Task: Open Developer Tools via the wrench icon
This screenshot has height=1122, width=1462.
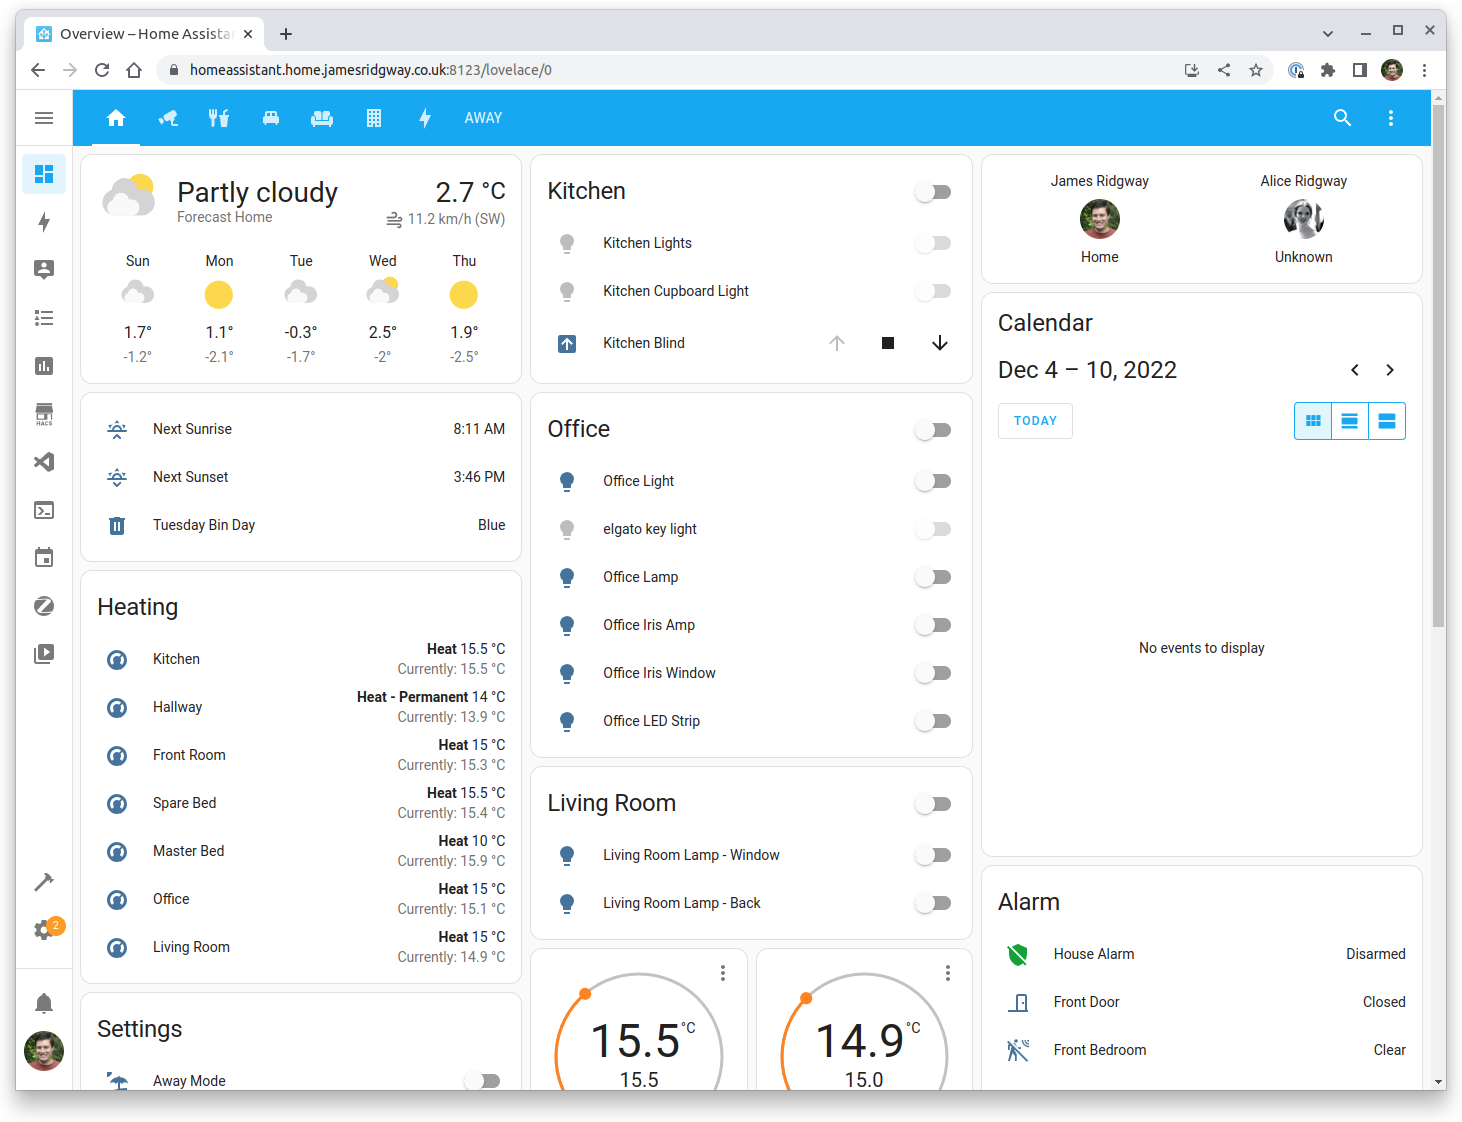Action: click(x=44, y=881)
